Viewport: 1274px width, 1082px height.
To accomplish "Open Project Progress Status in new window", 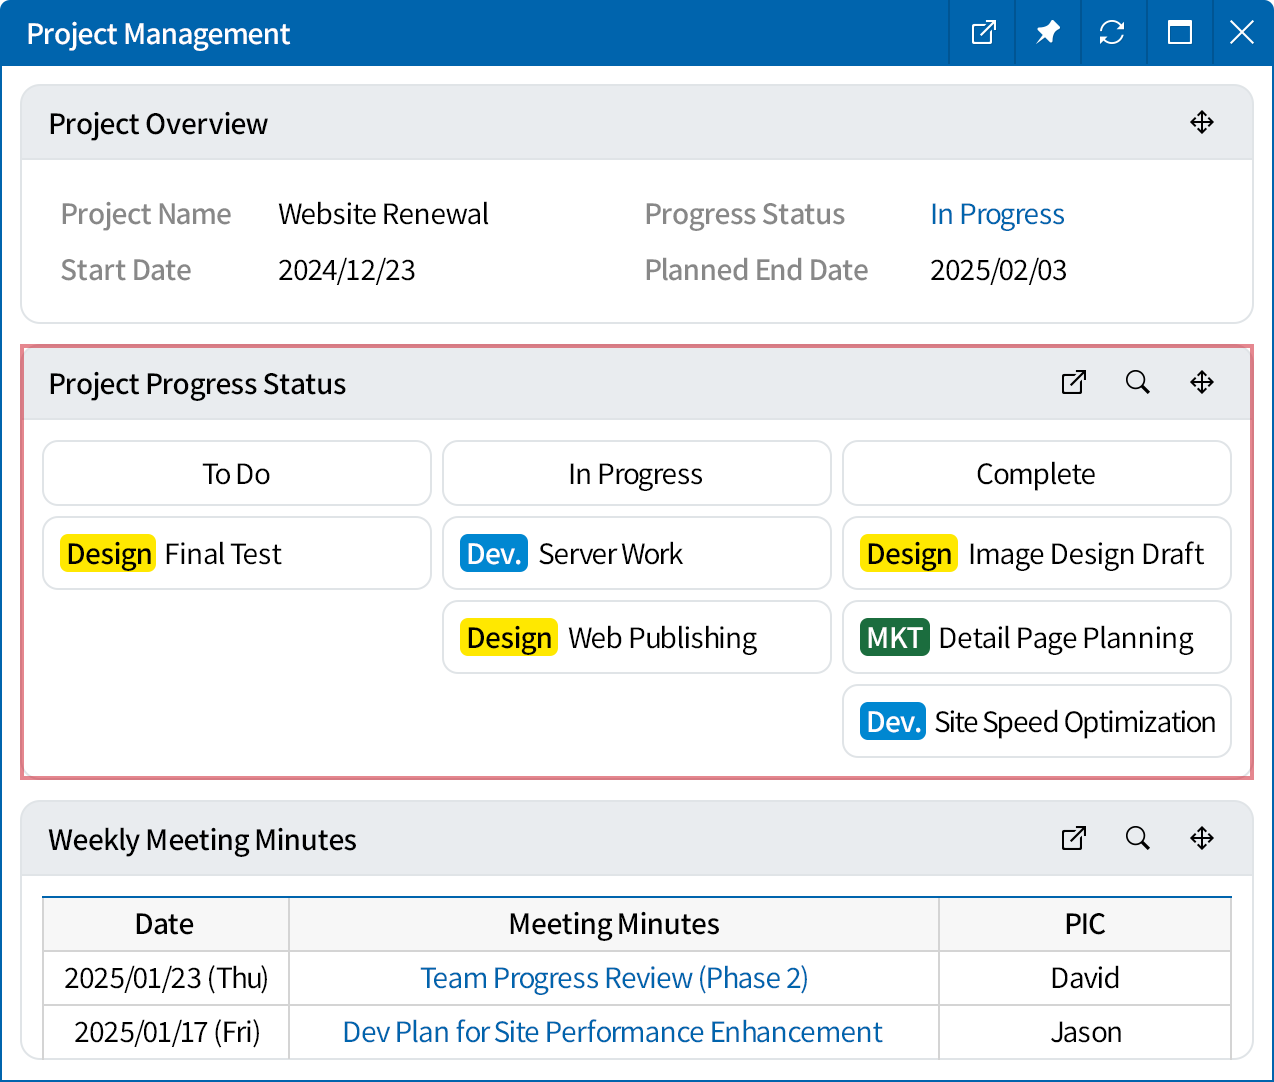I will (x=1073, y=383).
